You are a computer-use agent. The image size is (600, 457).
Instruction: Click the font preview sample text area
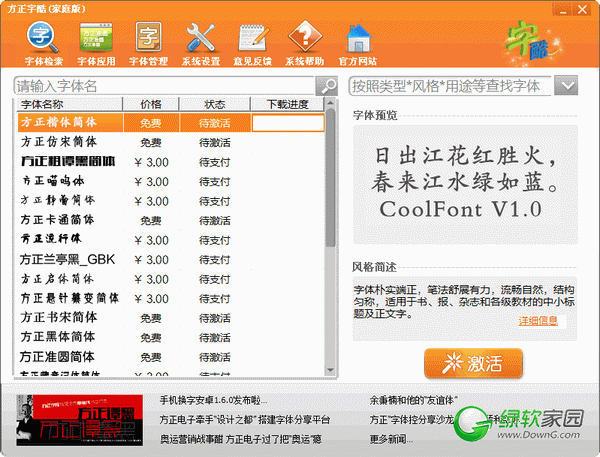click(465, 184)
